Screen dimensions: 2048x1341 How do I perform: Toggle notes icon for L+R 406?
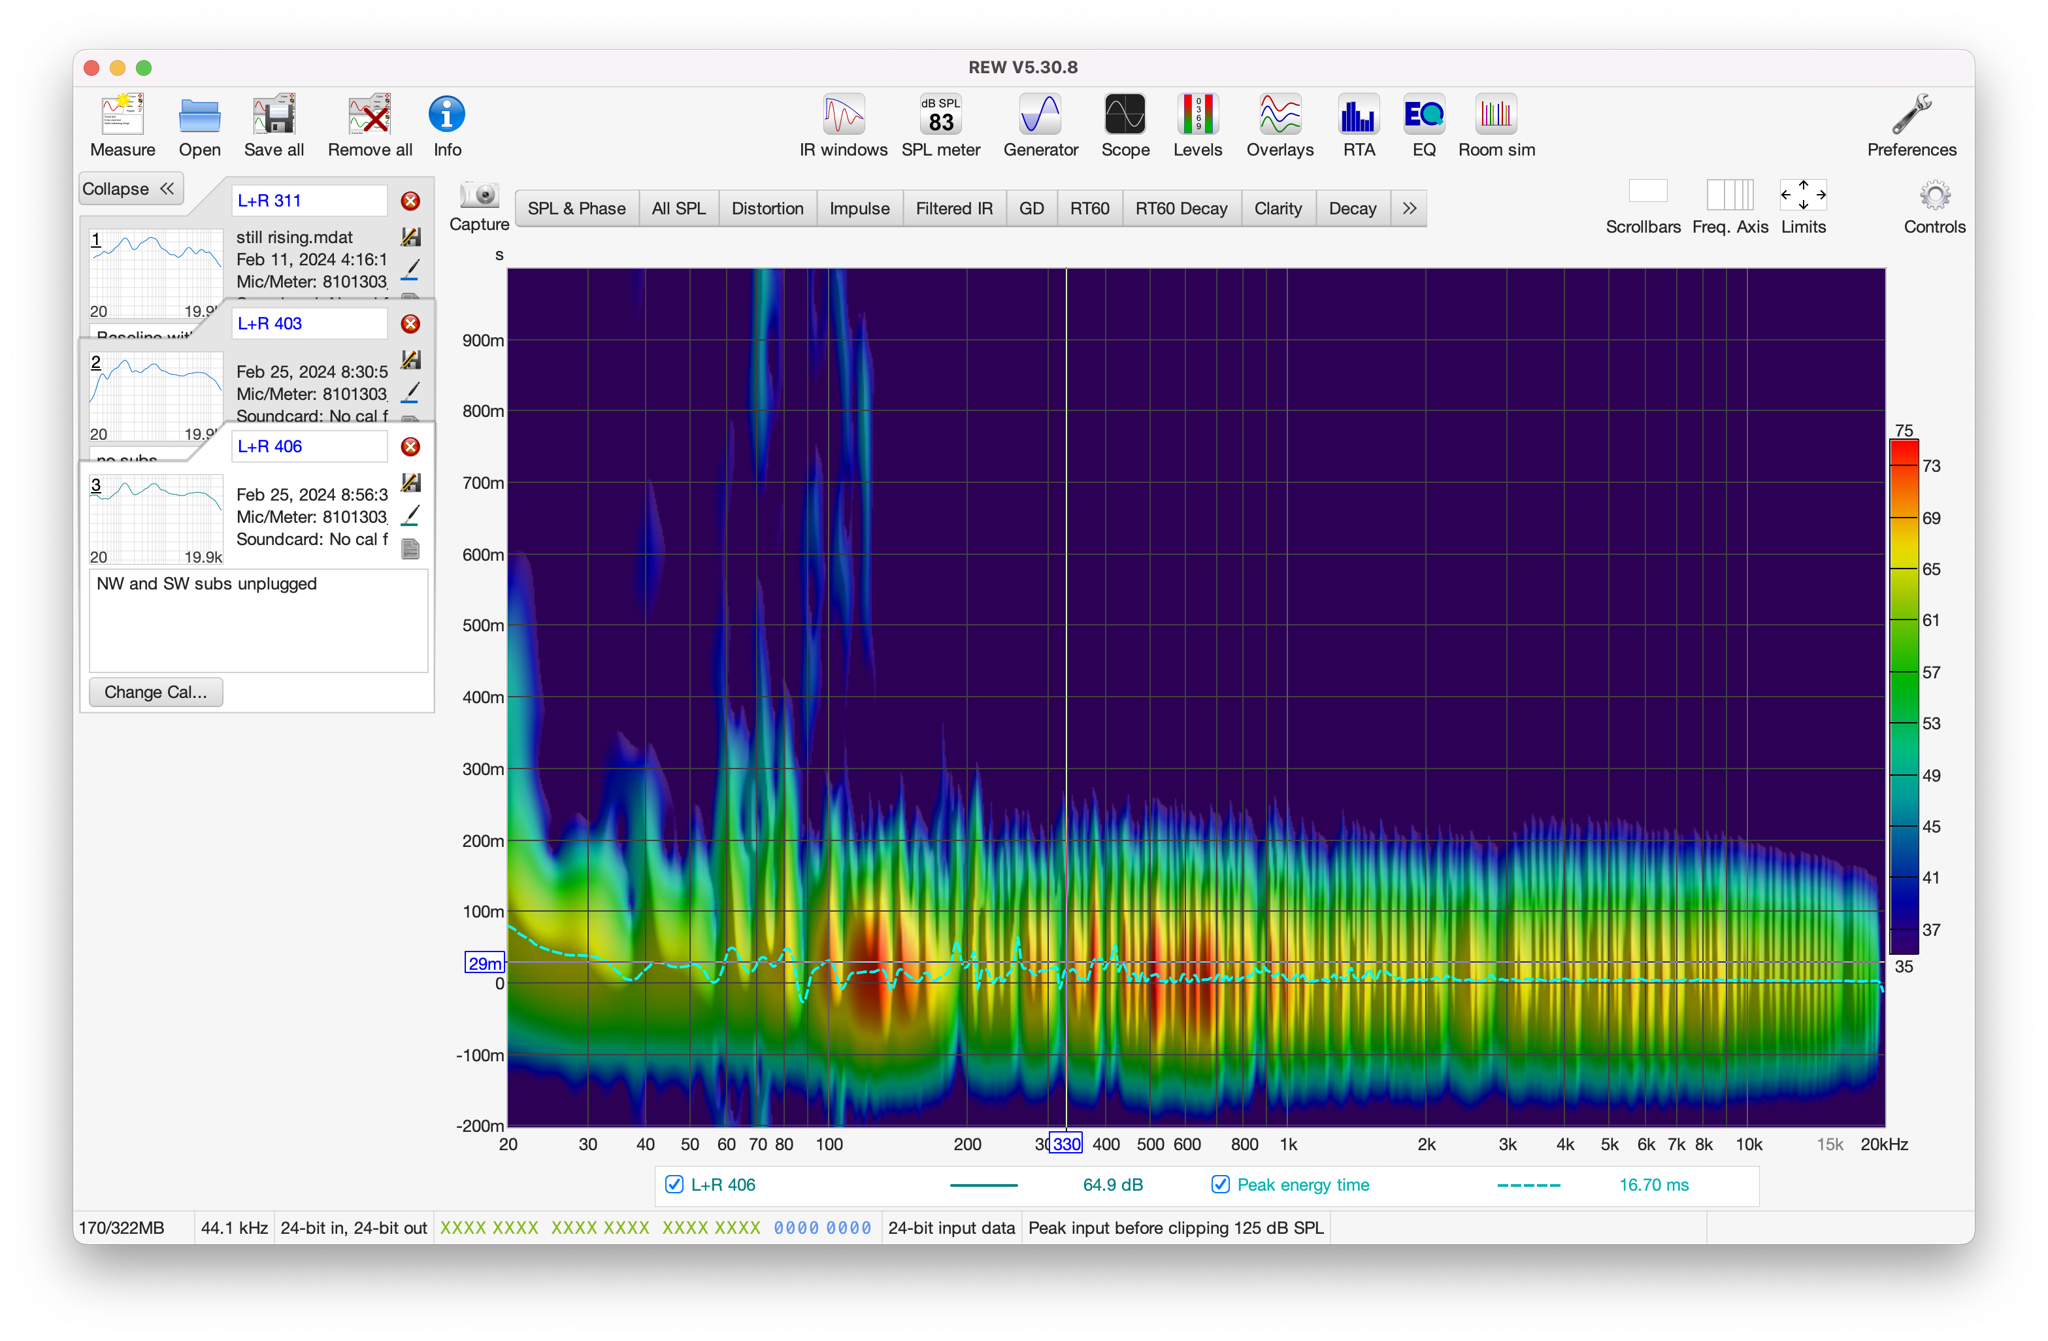pos(410,549)
